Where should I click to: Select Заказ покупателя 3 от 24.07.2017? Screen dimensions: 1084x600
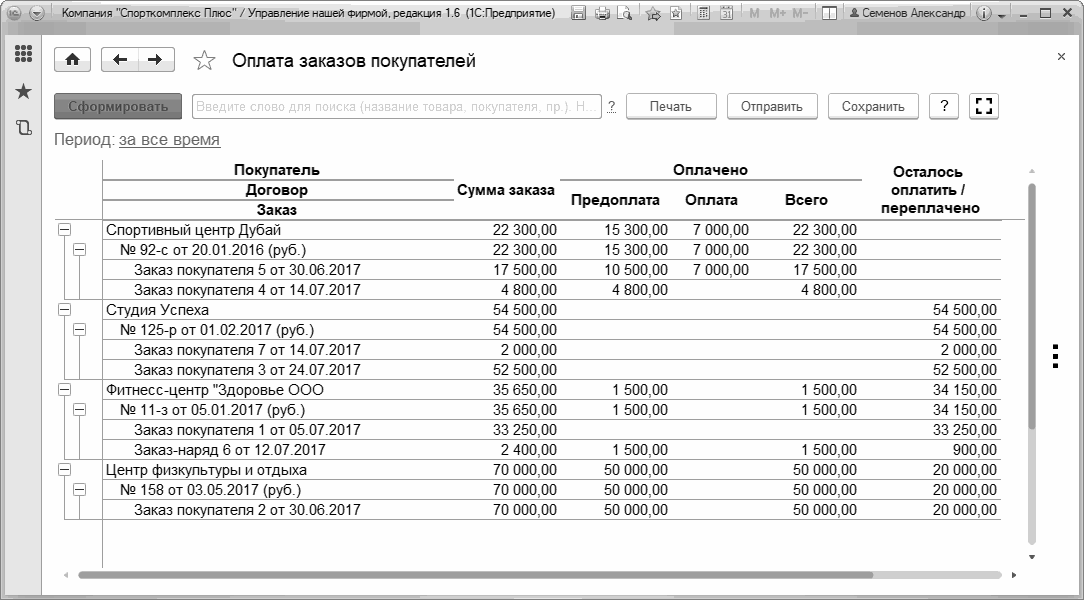247,370
